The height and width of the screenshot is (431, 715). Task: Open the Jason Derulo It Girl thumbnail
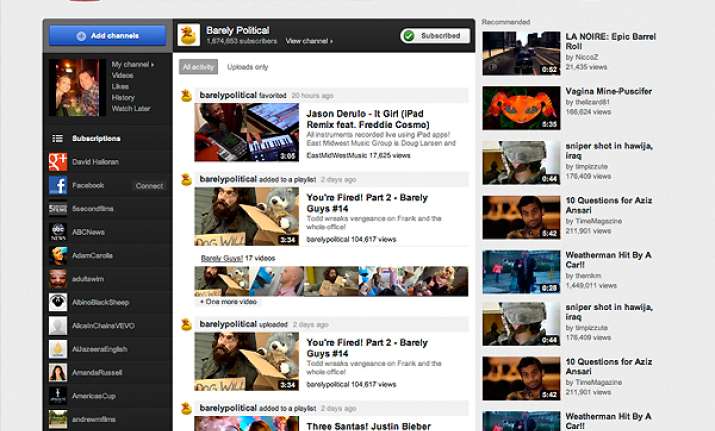[x=247, y=132]
